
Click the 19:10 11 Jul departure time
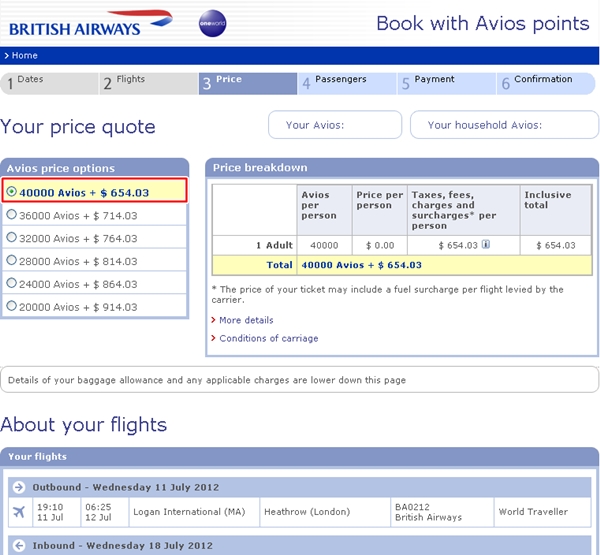pyautogui.click(x=57, y=512)
